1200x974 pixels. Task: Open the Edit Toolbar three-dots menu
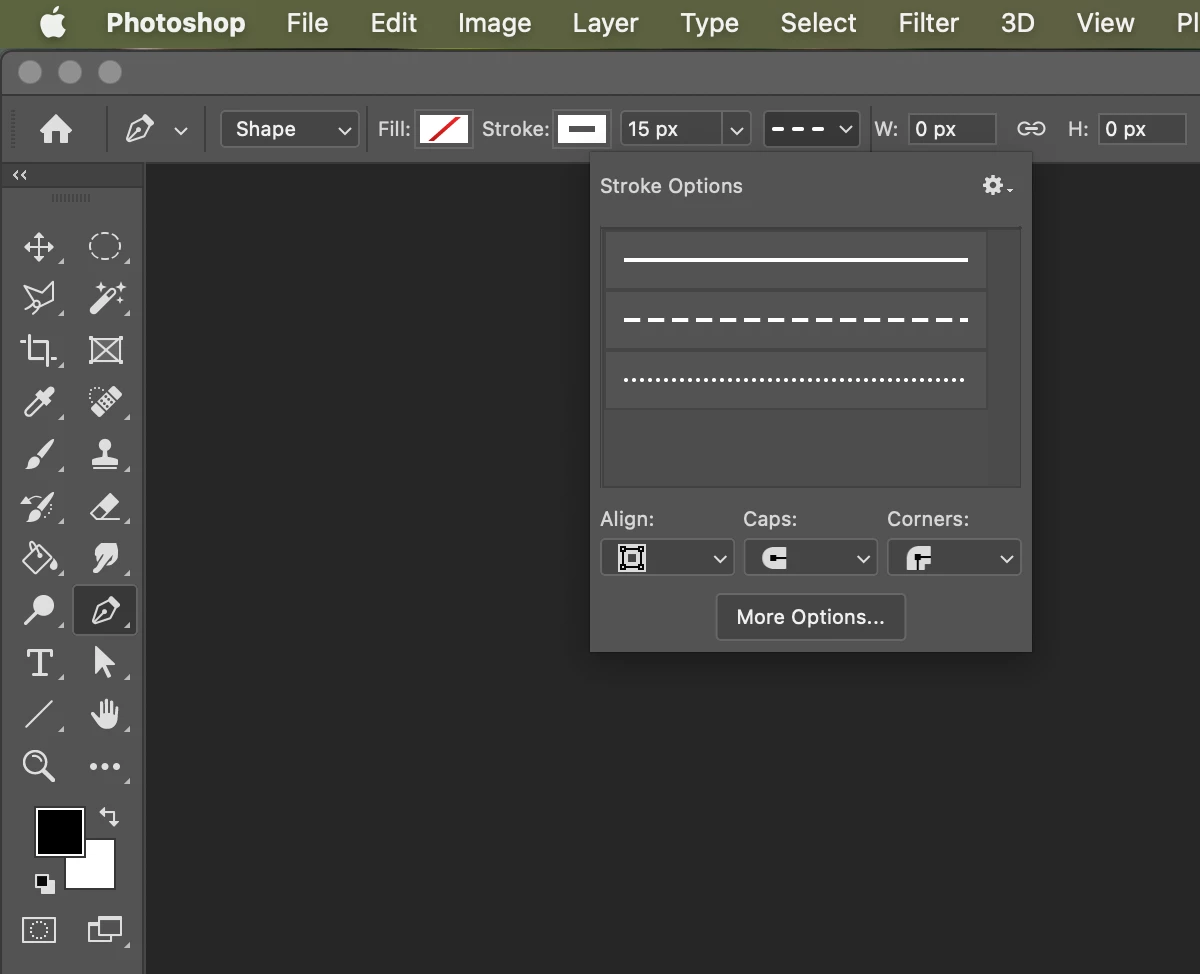pyautogui.click(x=105, y=767)
